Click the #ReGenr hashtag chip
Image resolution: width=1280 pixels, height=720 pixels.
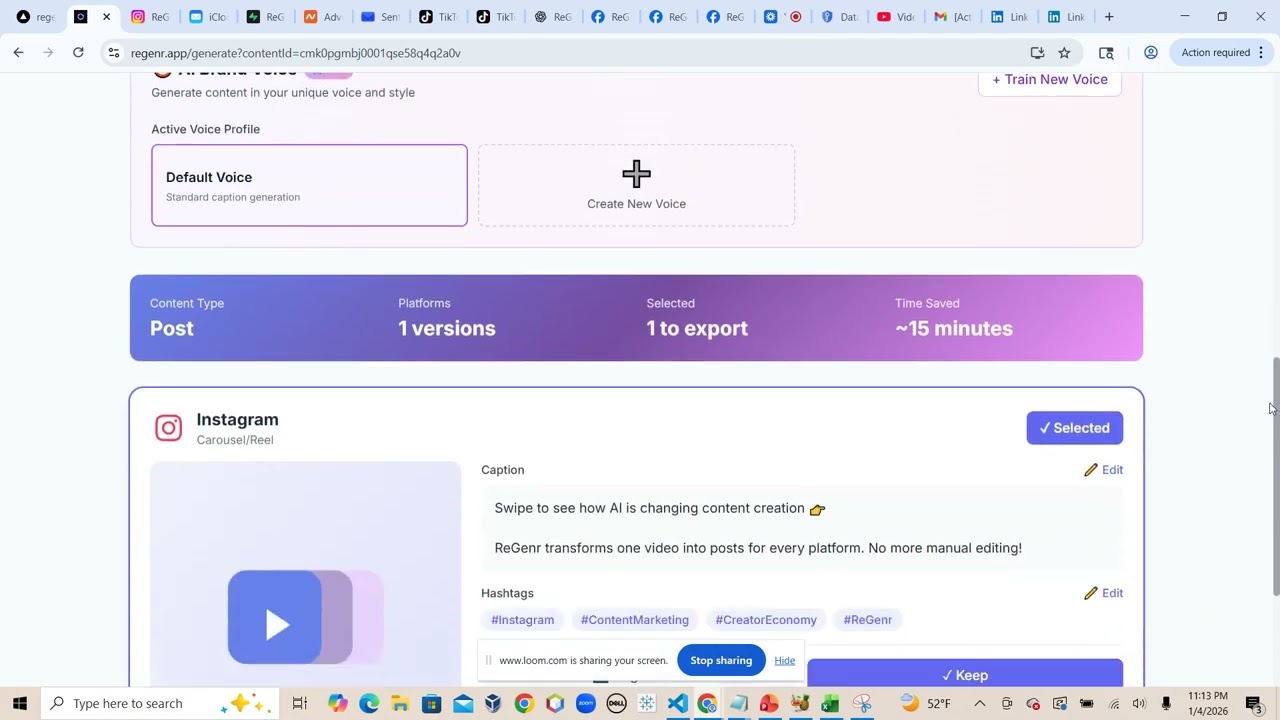click(867, 620)
